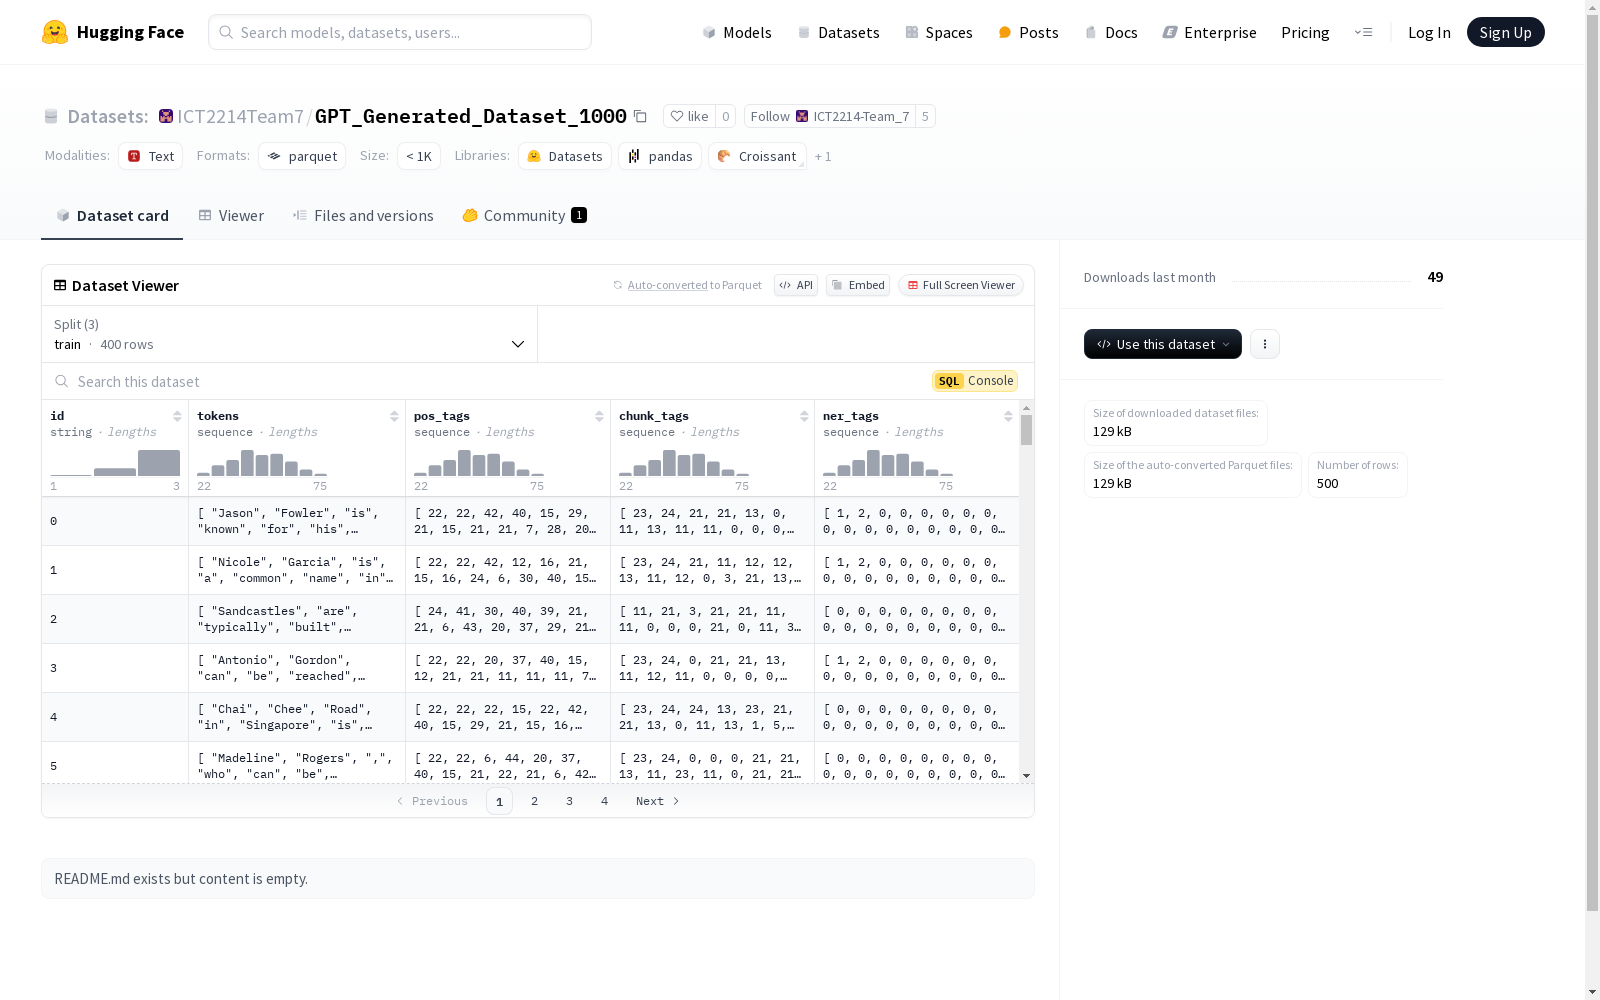Go to page 4 of the viewer
The height and width of the screenshot is (1000, 1600).
point(605,801)
